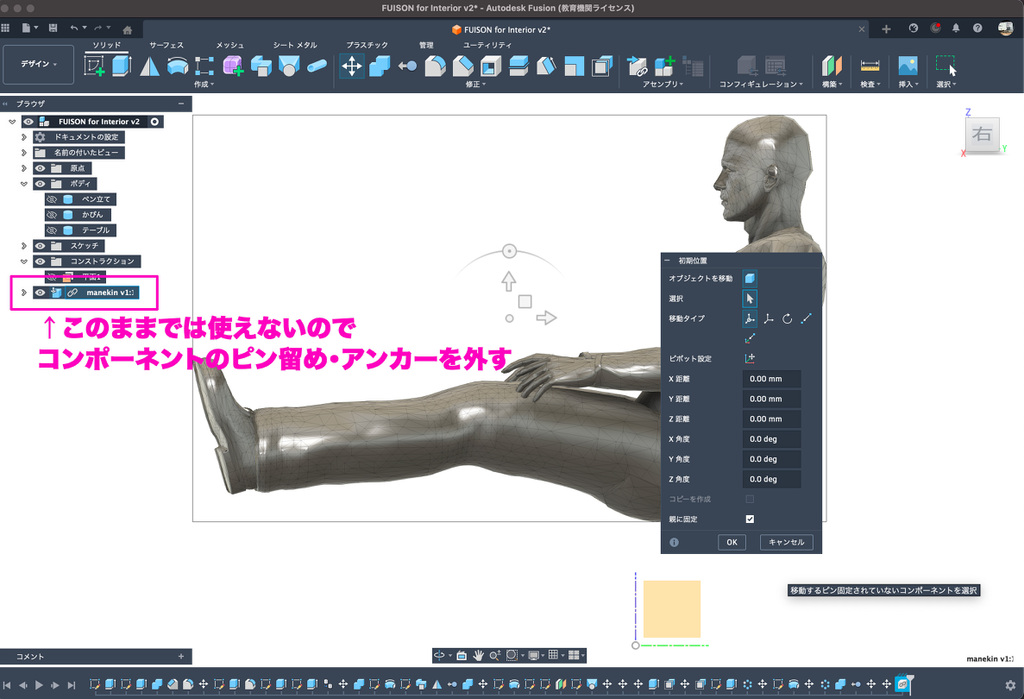
Task: Expand the manekin v1 tree node
Action: (23, 292)
